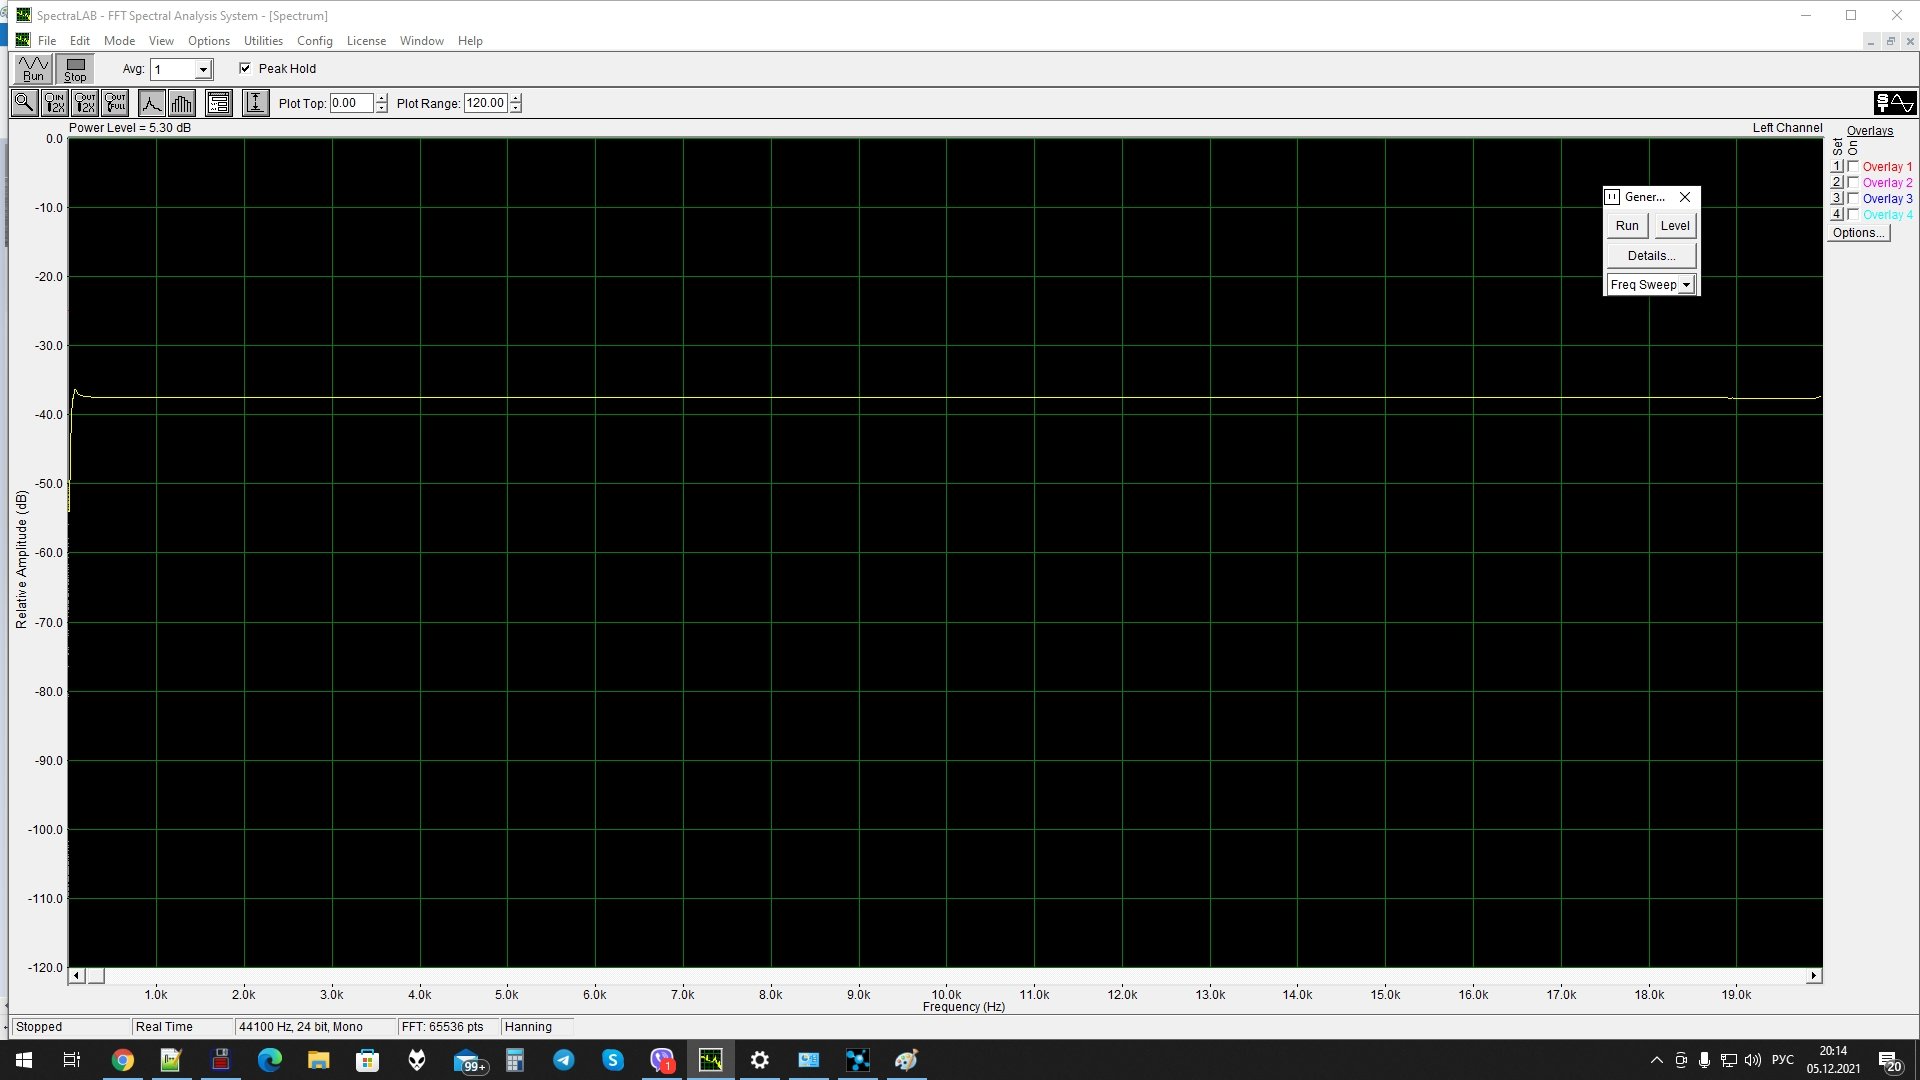Click the Zoom Out 2X icon

click(85, 103)
